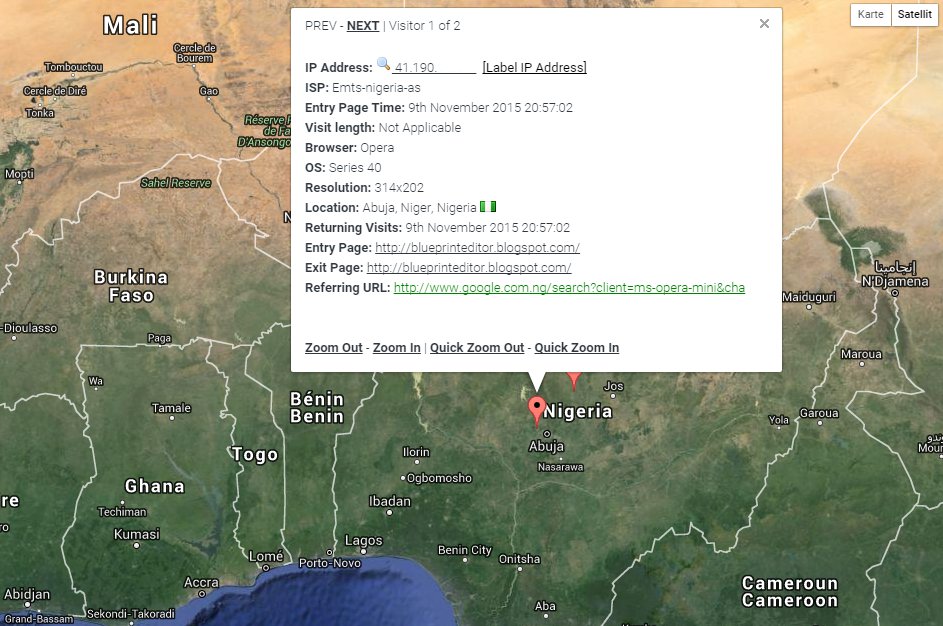Click the magnifier icon beside IP address
Screen dimensions: 943x626
pos(383,66)
